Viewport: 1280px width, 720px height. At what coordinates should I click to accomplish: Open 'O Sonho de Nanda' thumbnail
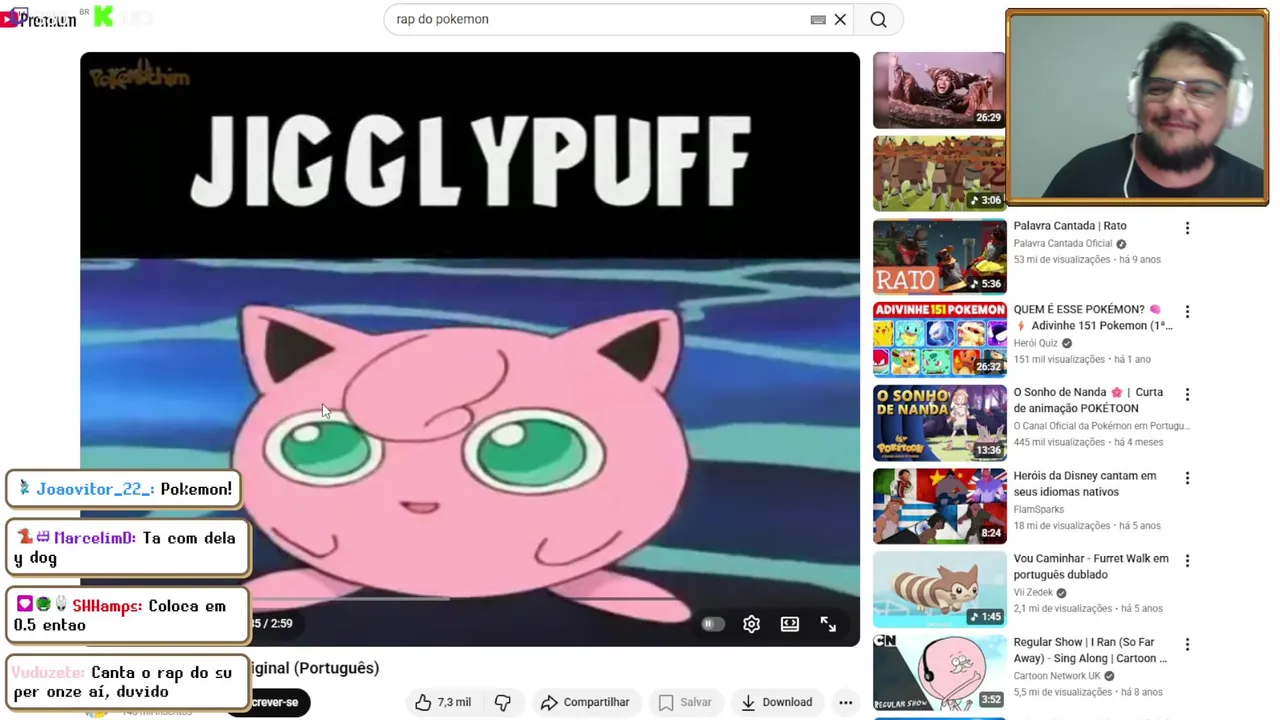point(939,422)
